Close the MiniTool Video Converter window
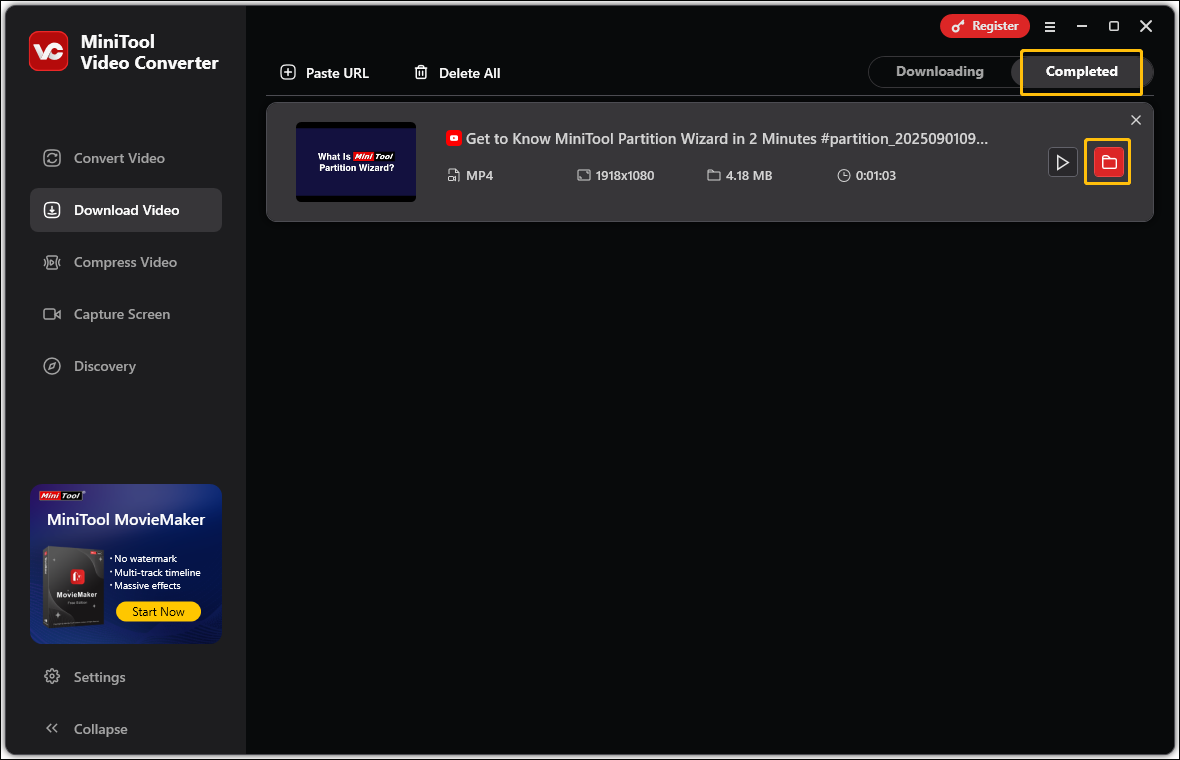Image resolution: width=1180 pixels, height=760 pixels. [x=1146, y=26]
